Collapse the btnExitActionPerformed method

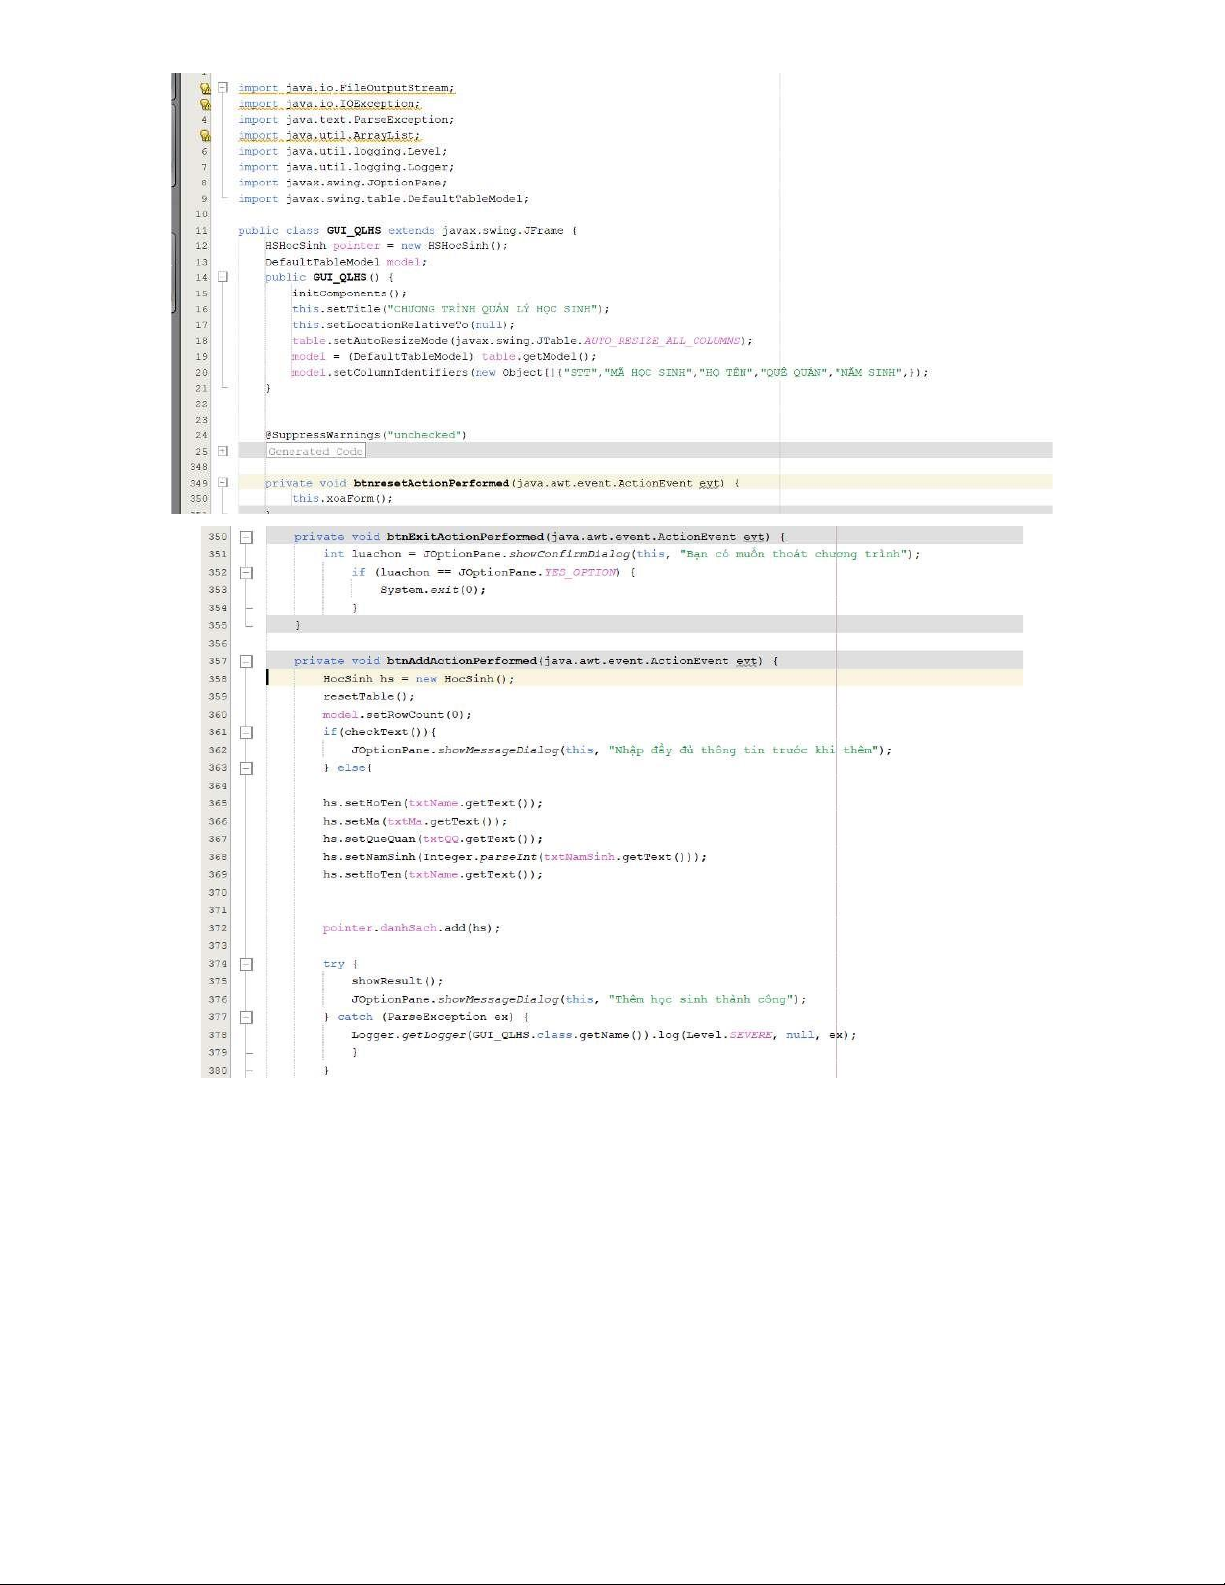[x=246, y=537]
